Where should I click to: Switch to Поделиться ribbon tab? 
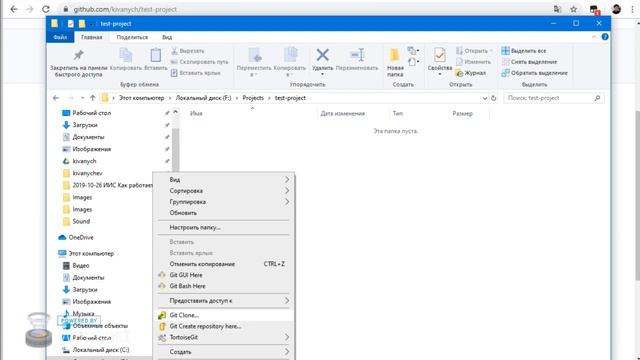pos(132,37)
